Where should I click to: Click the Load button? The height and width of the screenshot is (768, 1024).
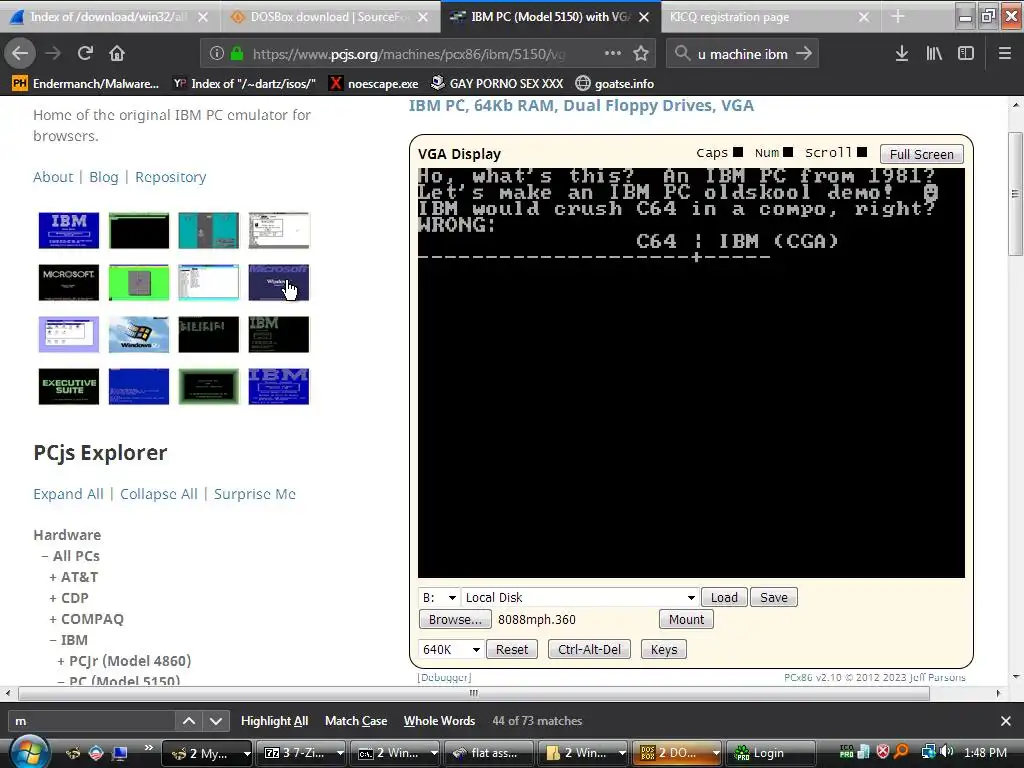click(x=724, y=598)
